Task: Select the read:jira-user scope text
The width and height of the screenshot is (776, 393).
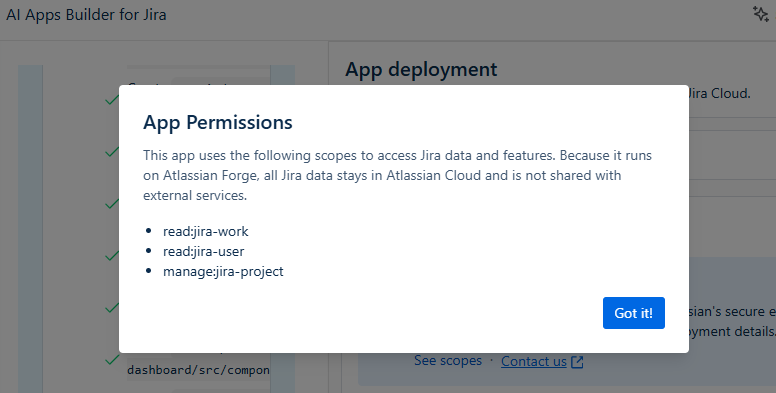Action: click(203, 251)
